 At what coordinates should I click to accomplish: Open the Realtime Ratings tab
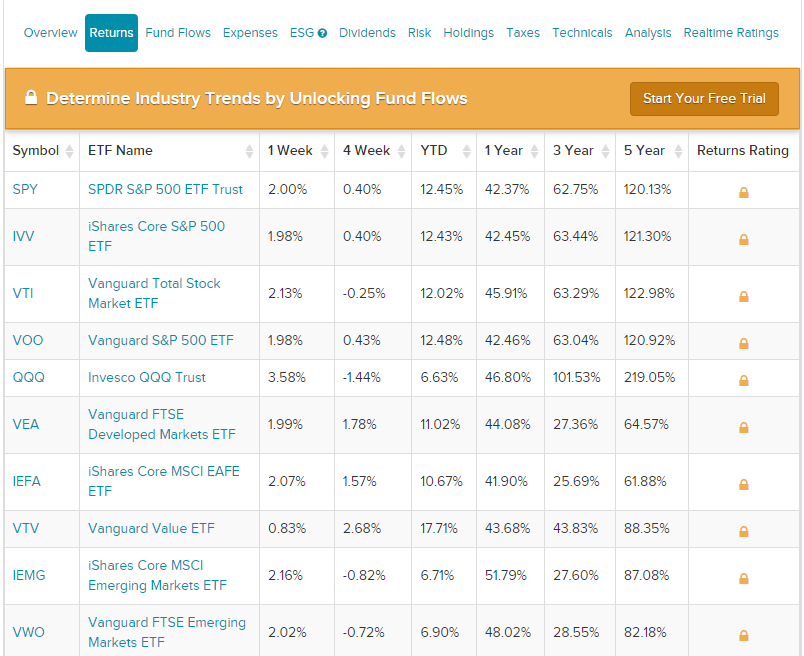pyautogui.click(x=731, y=33)
